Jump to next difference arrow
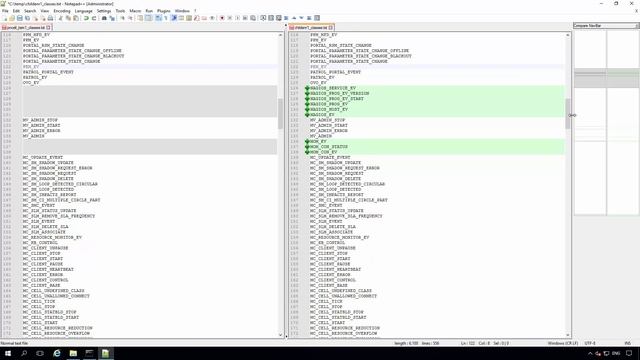The width and height of the screenshot is (640, 360). tap(301, 18)
